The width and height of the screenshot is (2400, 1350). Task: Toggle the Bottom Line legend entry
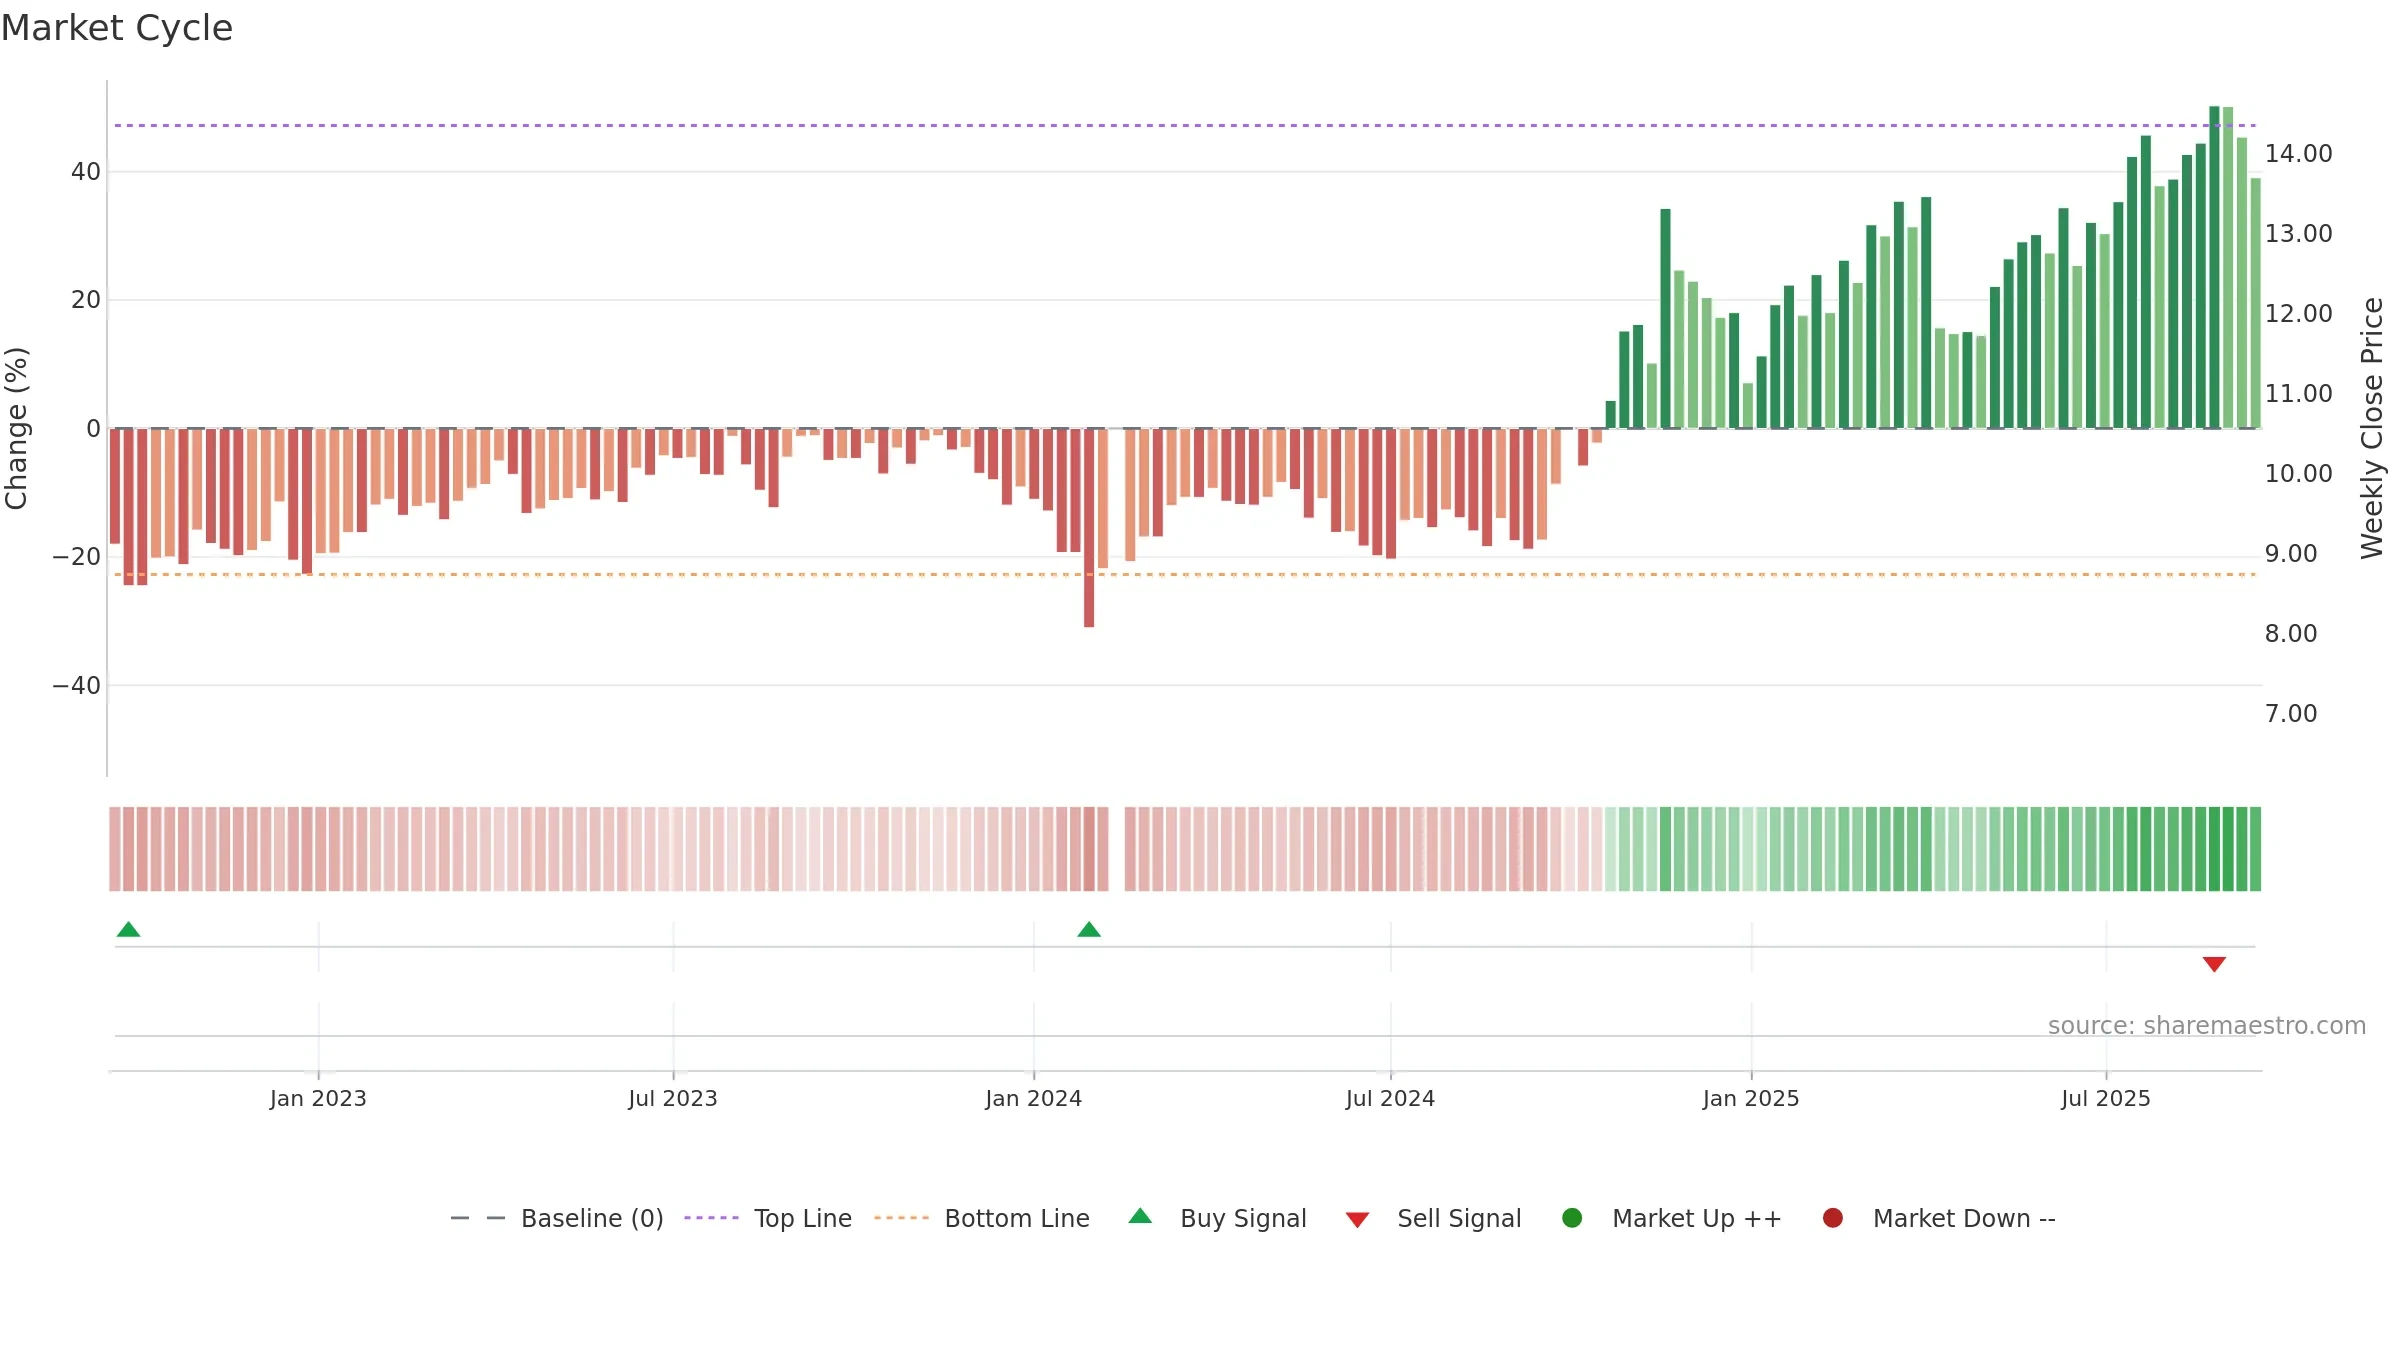click(982, 1218)
